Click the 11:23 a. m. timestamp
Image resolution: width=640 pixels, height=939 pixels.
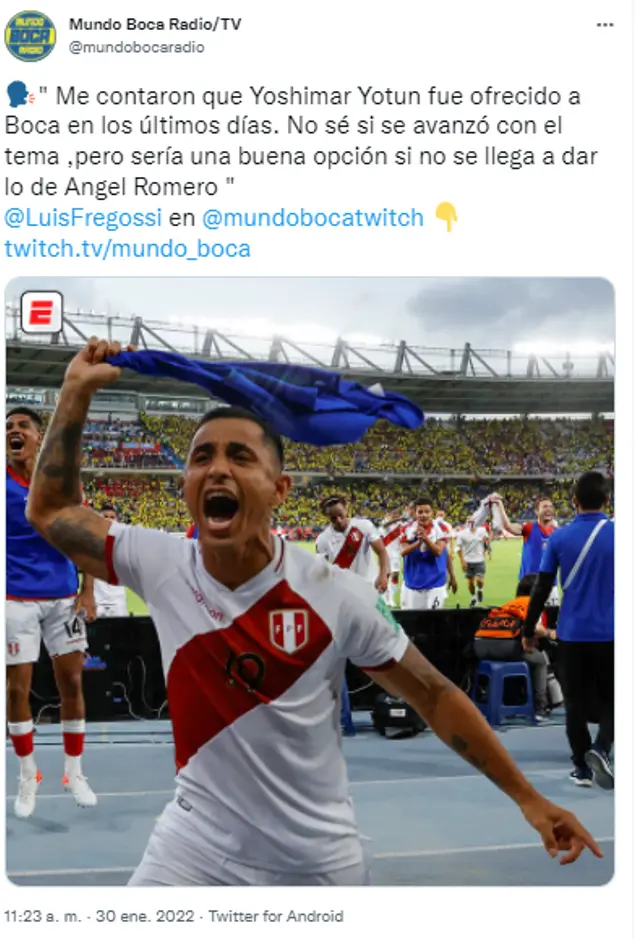click(43, 916)
